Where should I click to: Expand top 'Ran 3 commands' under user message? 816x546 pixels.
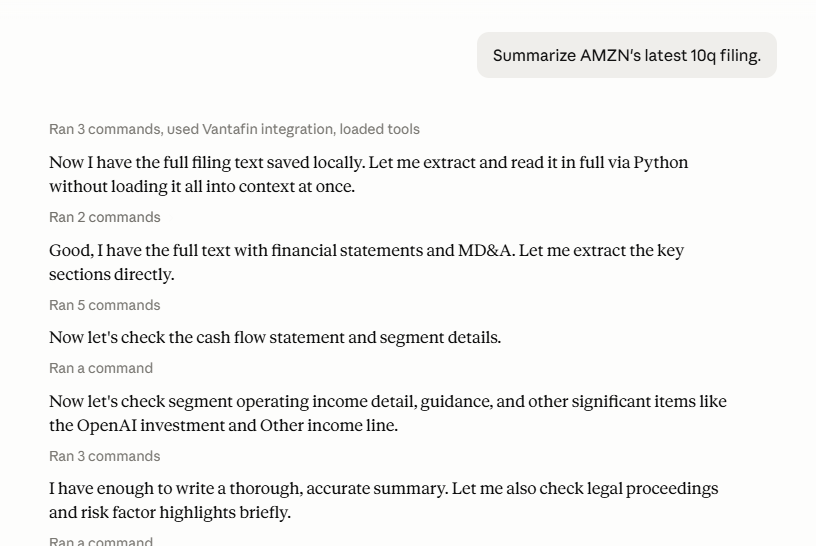tap(105, 129)
